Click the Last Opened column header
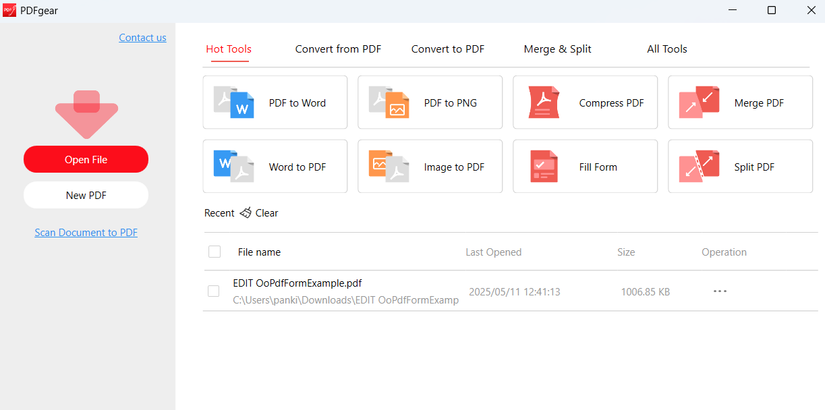 click(493, 252)
